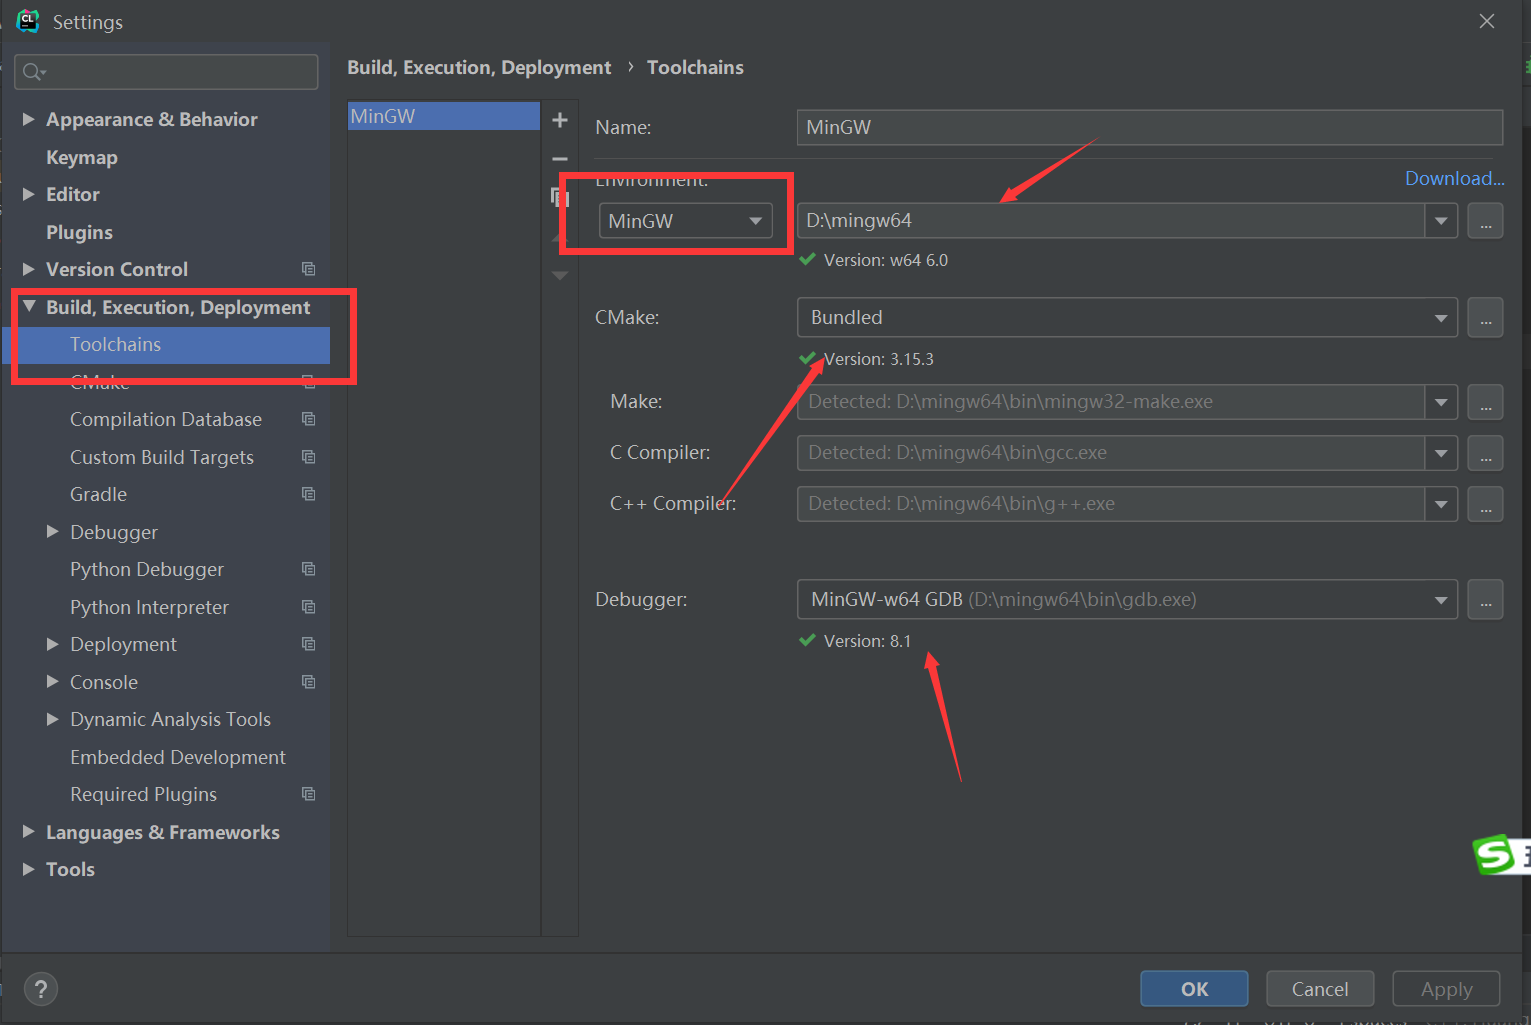Click project-level icon beside Version Control
Screen dimensions: 1531x1025
tap(308, 269)
